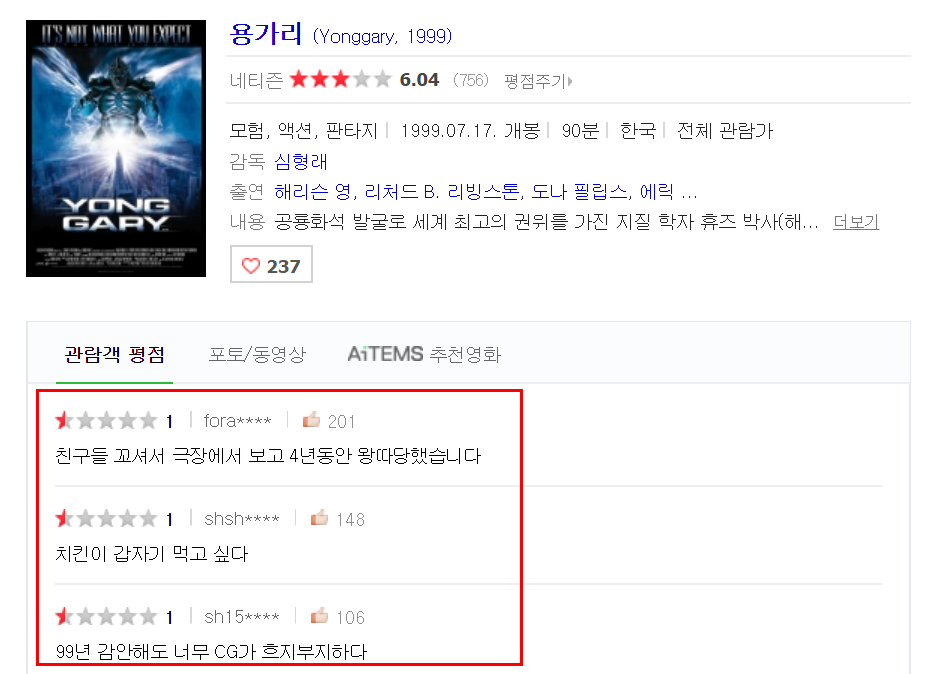Image resolution: width=931 pixels, height=674 pixels.
Task: Select the 관람객 평점 tab
Action: [115, 355]
